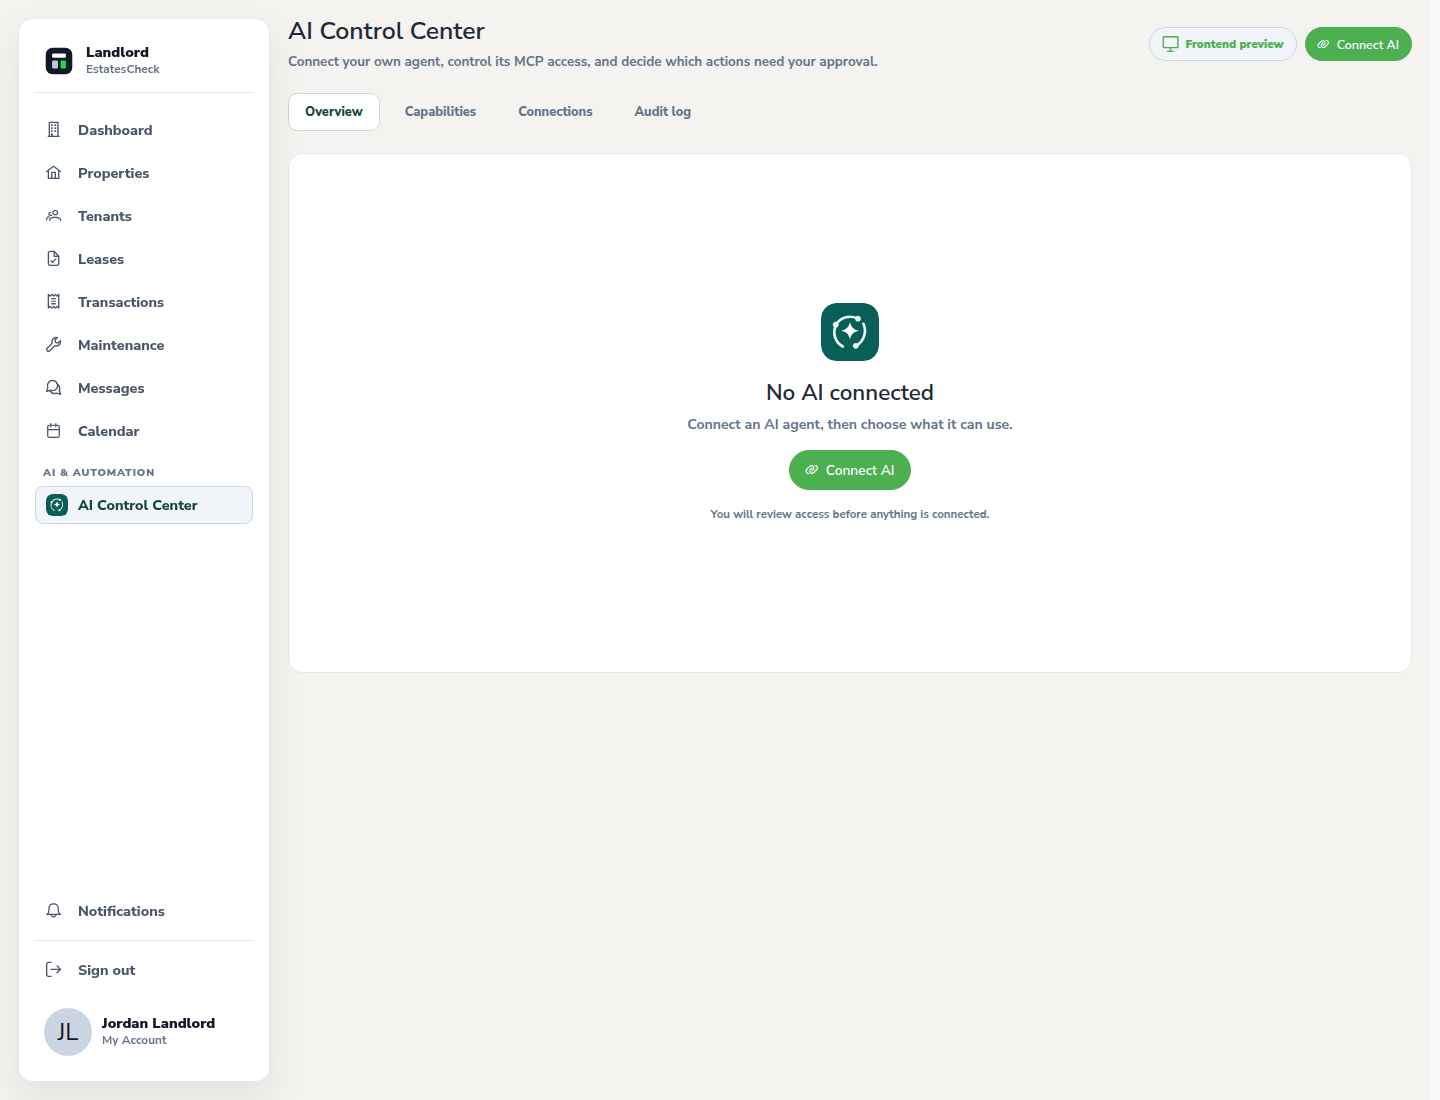1440x1100 pixels.
Task: Click the EstatesCheck subtitle text
Action: pos(123,69)
